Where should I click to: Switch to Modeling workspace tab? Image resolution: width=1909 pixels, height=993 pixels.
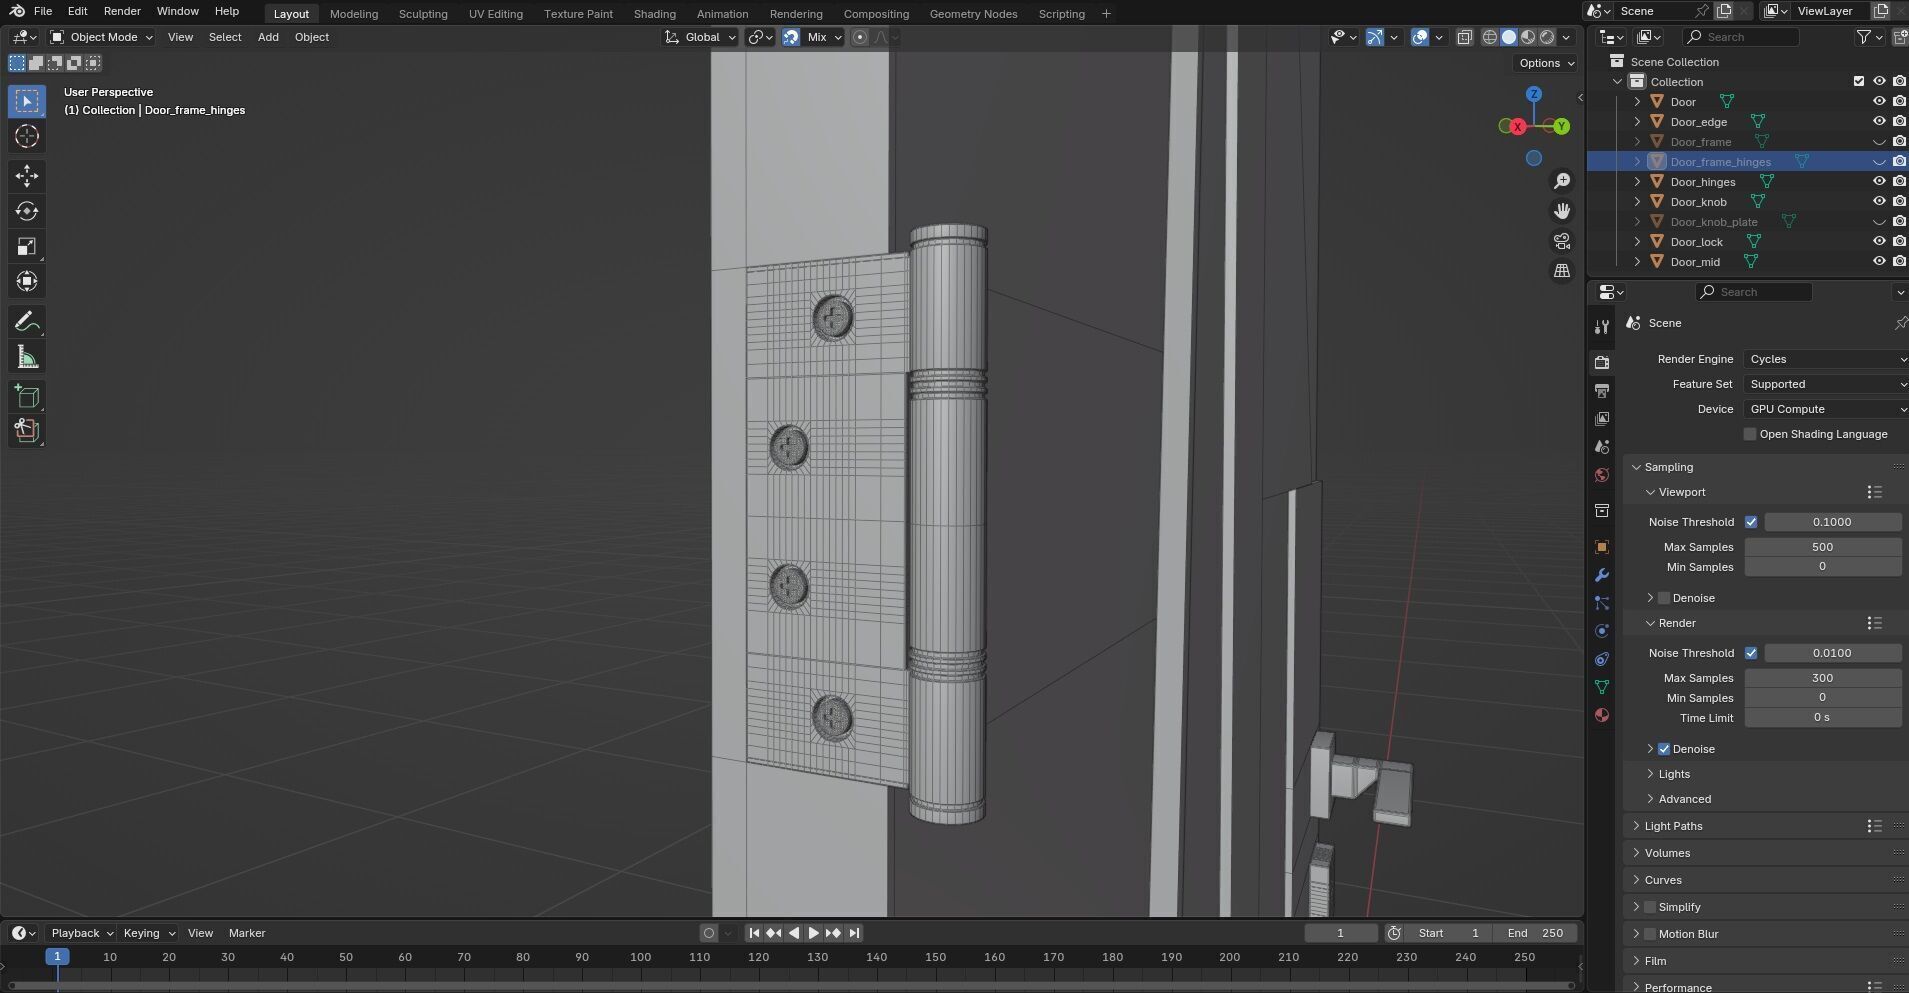[354, 14]
